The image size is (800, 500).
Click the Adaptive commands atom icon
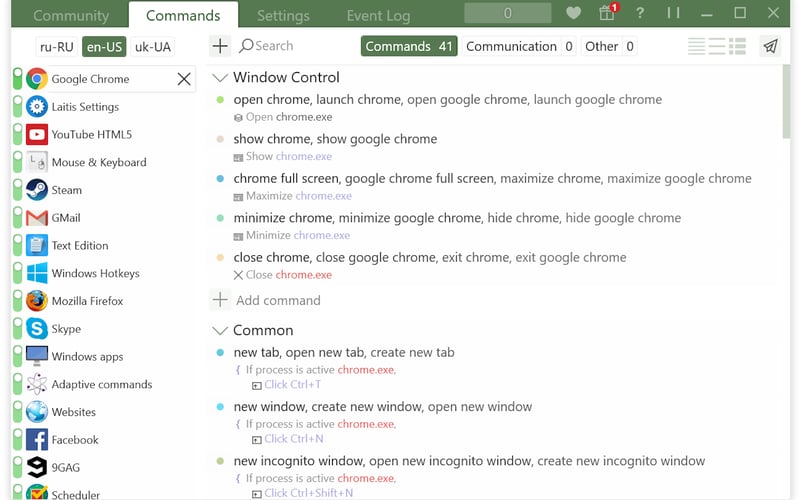pyautogui.click(x=37, y=384)
